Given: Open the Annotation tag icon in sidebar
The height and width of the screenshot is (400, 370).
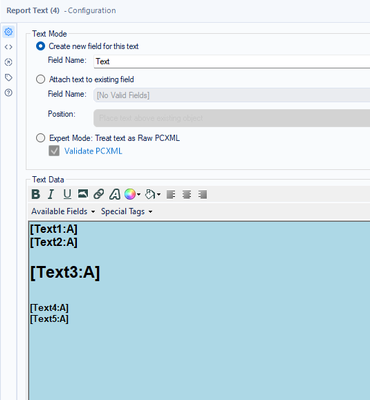Looking at the screenshot, I should [9, 77].
